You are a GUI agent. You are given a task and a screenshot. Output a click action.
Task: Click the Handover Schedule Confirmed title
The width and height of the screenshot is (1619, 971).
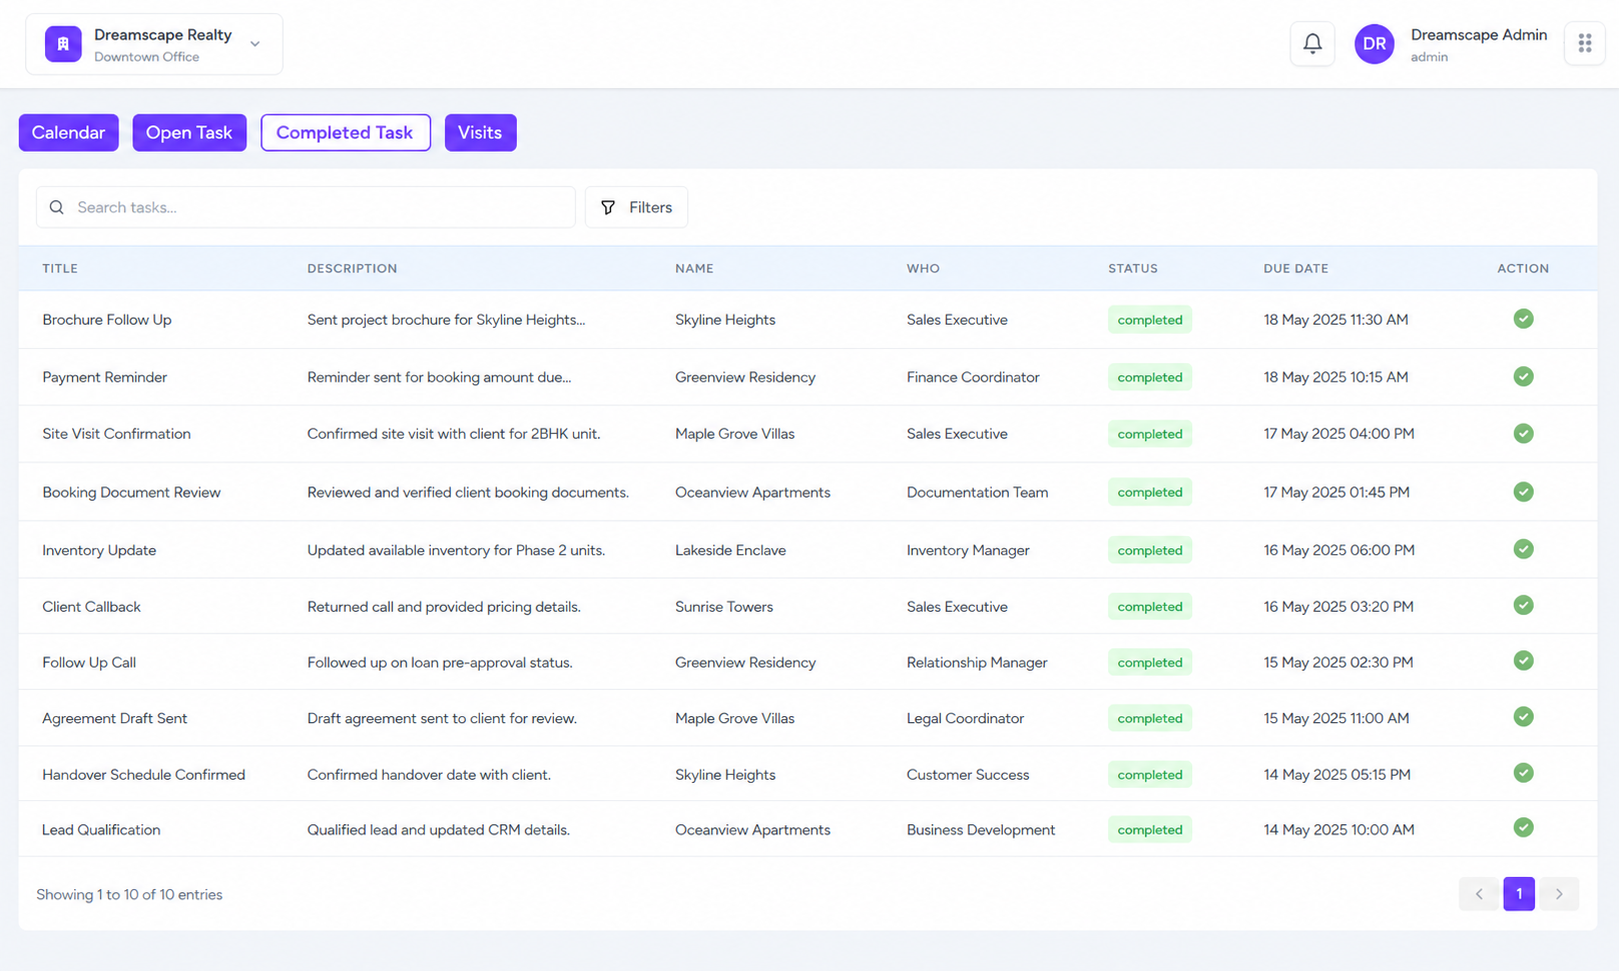point(144,775)
